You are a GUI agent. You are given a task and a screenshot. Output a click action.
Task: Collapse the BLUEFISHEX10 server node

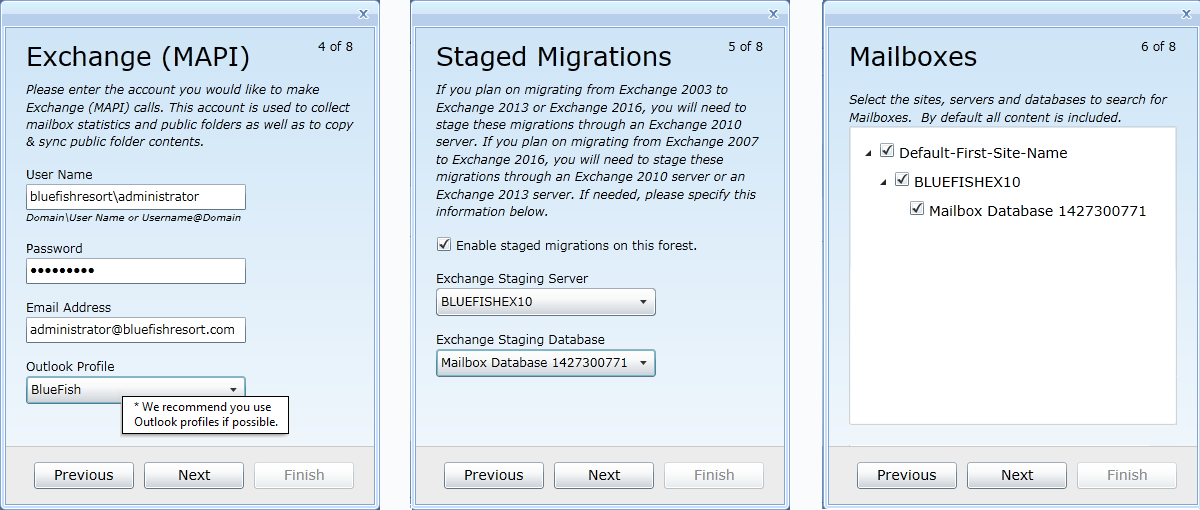[x=883, y=182]
